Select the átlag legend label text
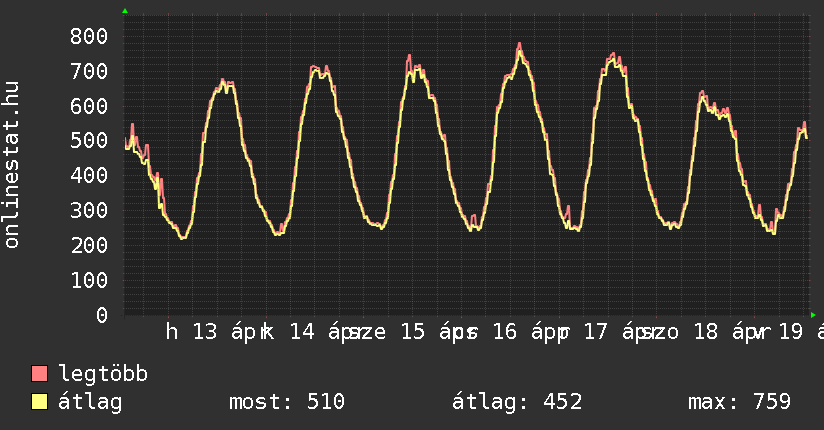 click(x=90, y=402)
